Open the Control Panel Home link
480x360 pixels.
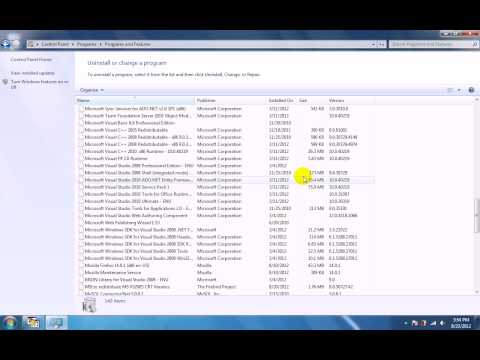(31, 59)
